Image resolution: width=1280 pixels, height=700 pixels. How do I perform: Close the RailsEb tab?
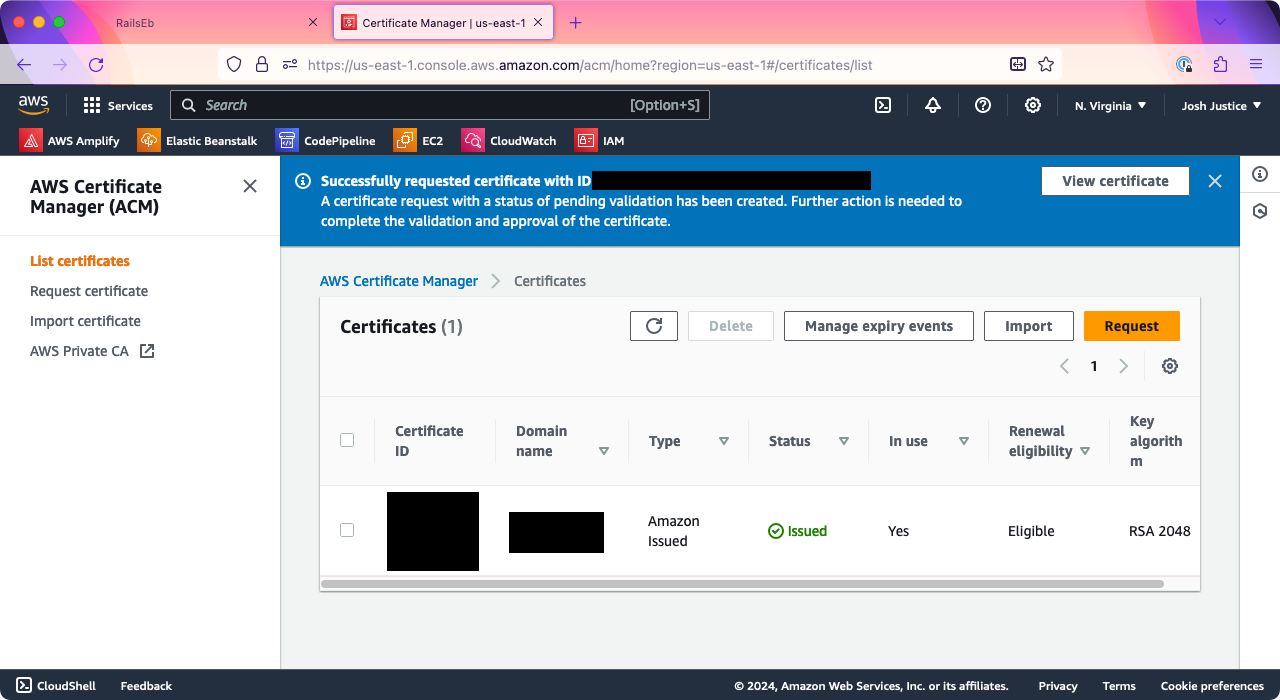[x=313, y=22]
